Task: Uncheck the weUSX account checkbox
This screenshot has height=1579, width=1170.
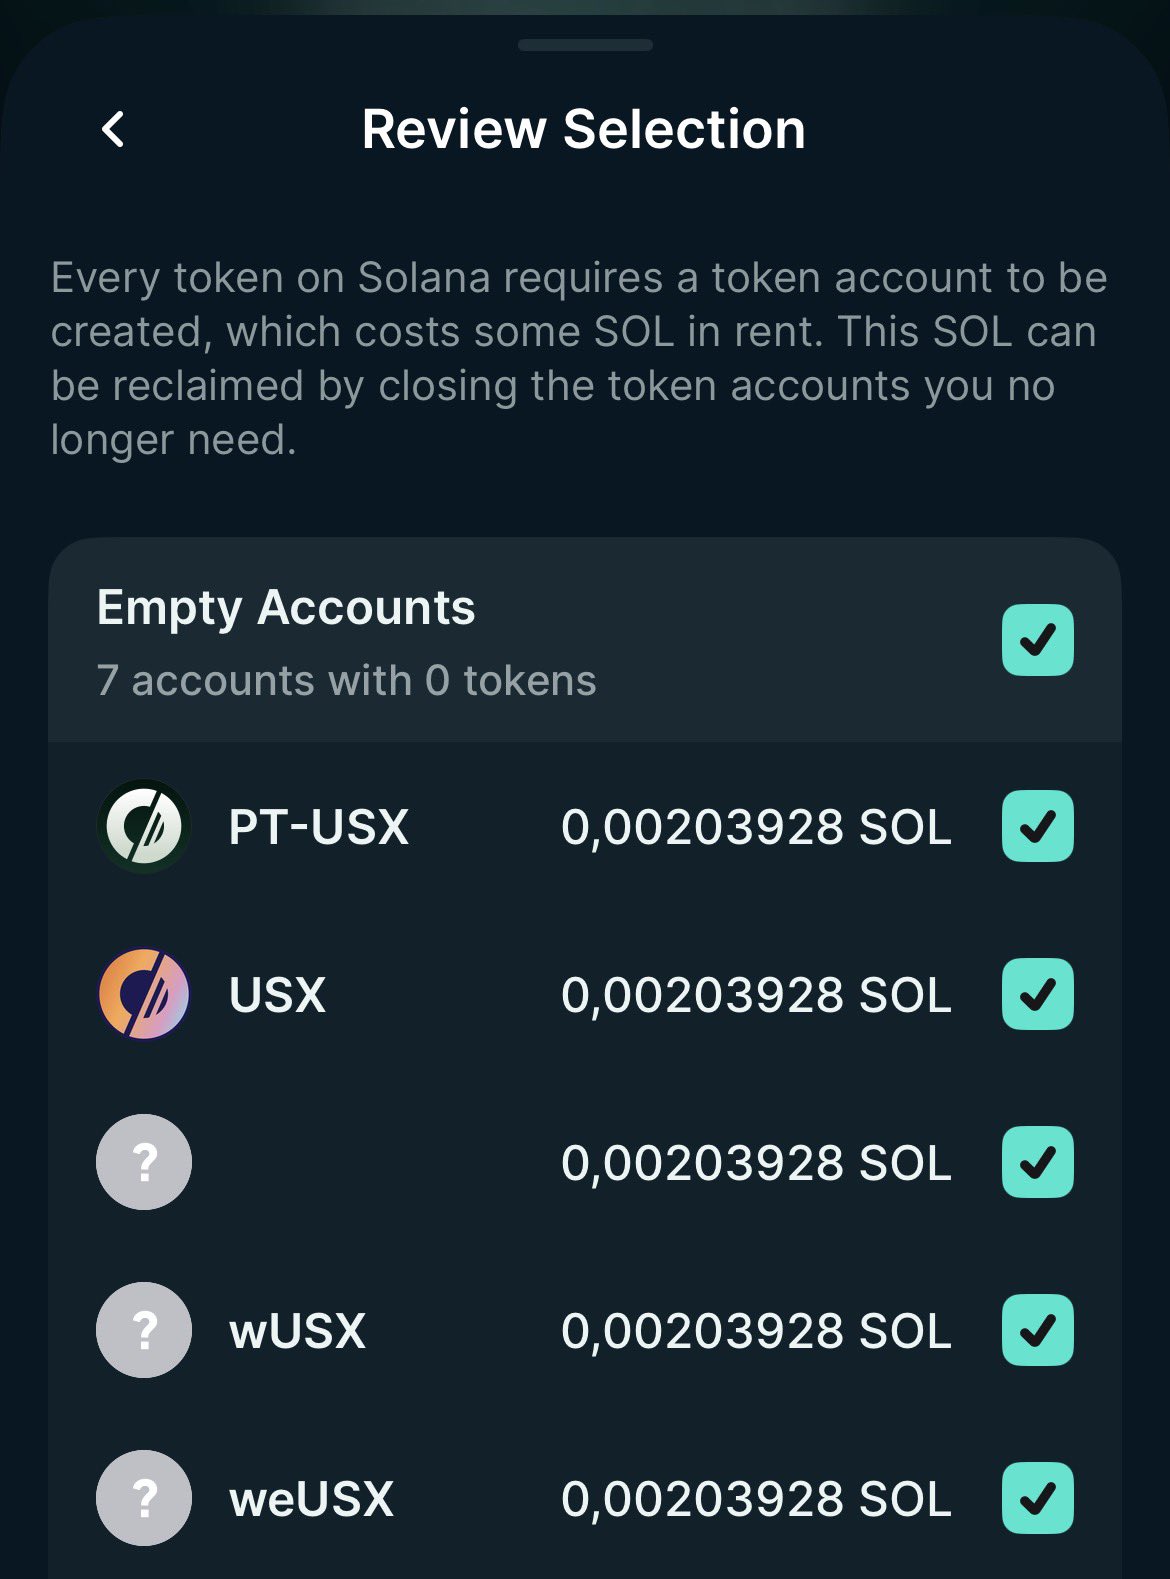Action: pos(1037,1498)
